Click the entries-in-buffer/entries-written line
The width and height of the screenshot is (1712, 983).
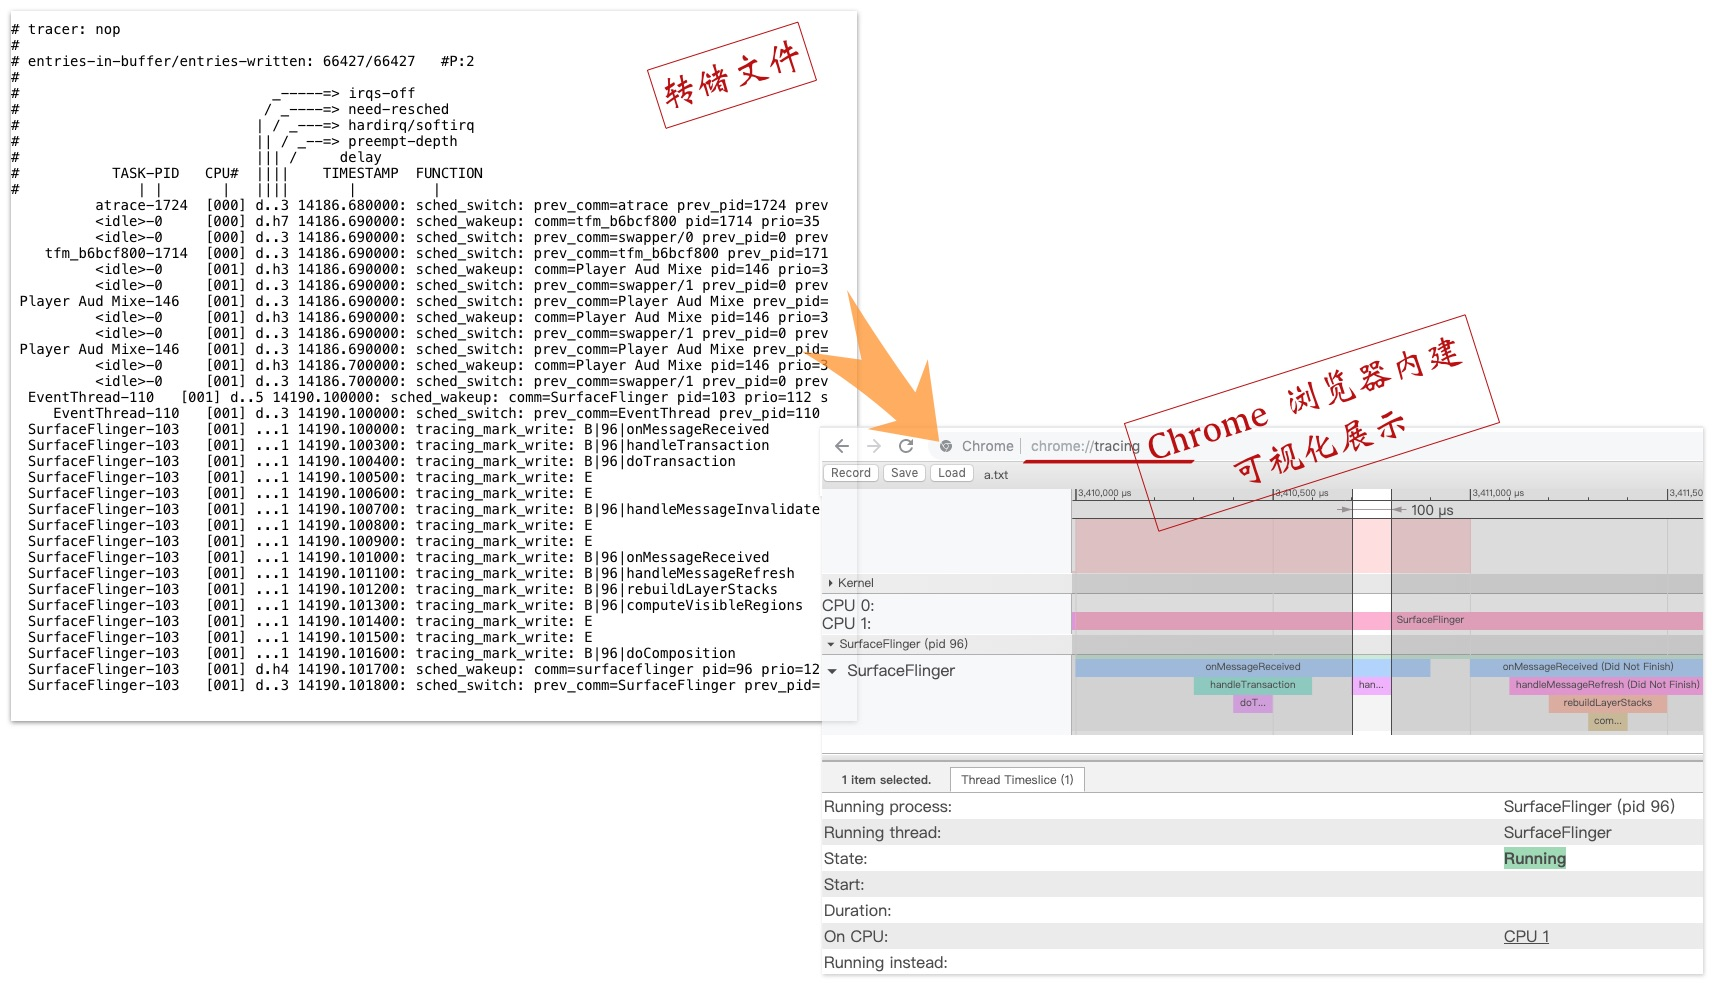(243, 62)
